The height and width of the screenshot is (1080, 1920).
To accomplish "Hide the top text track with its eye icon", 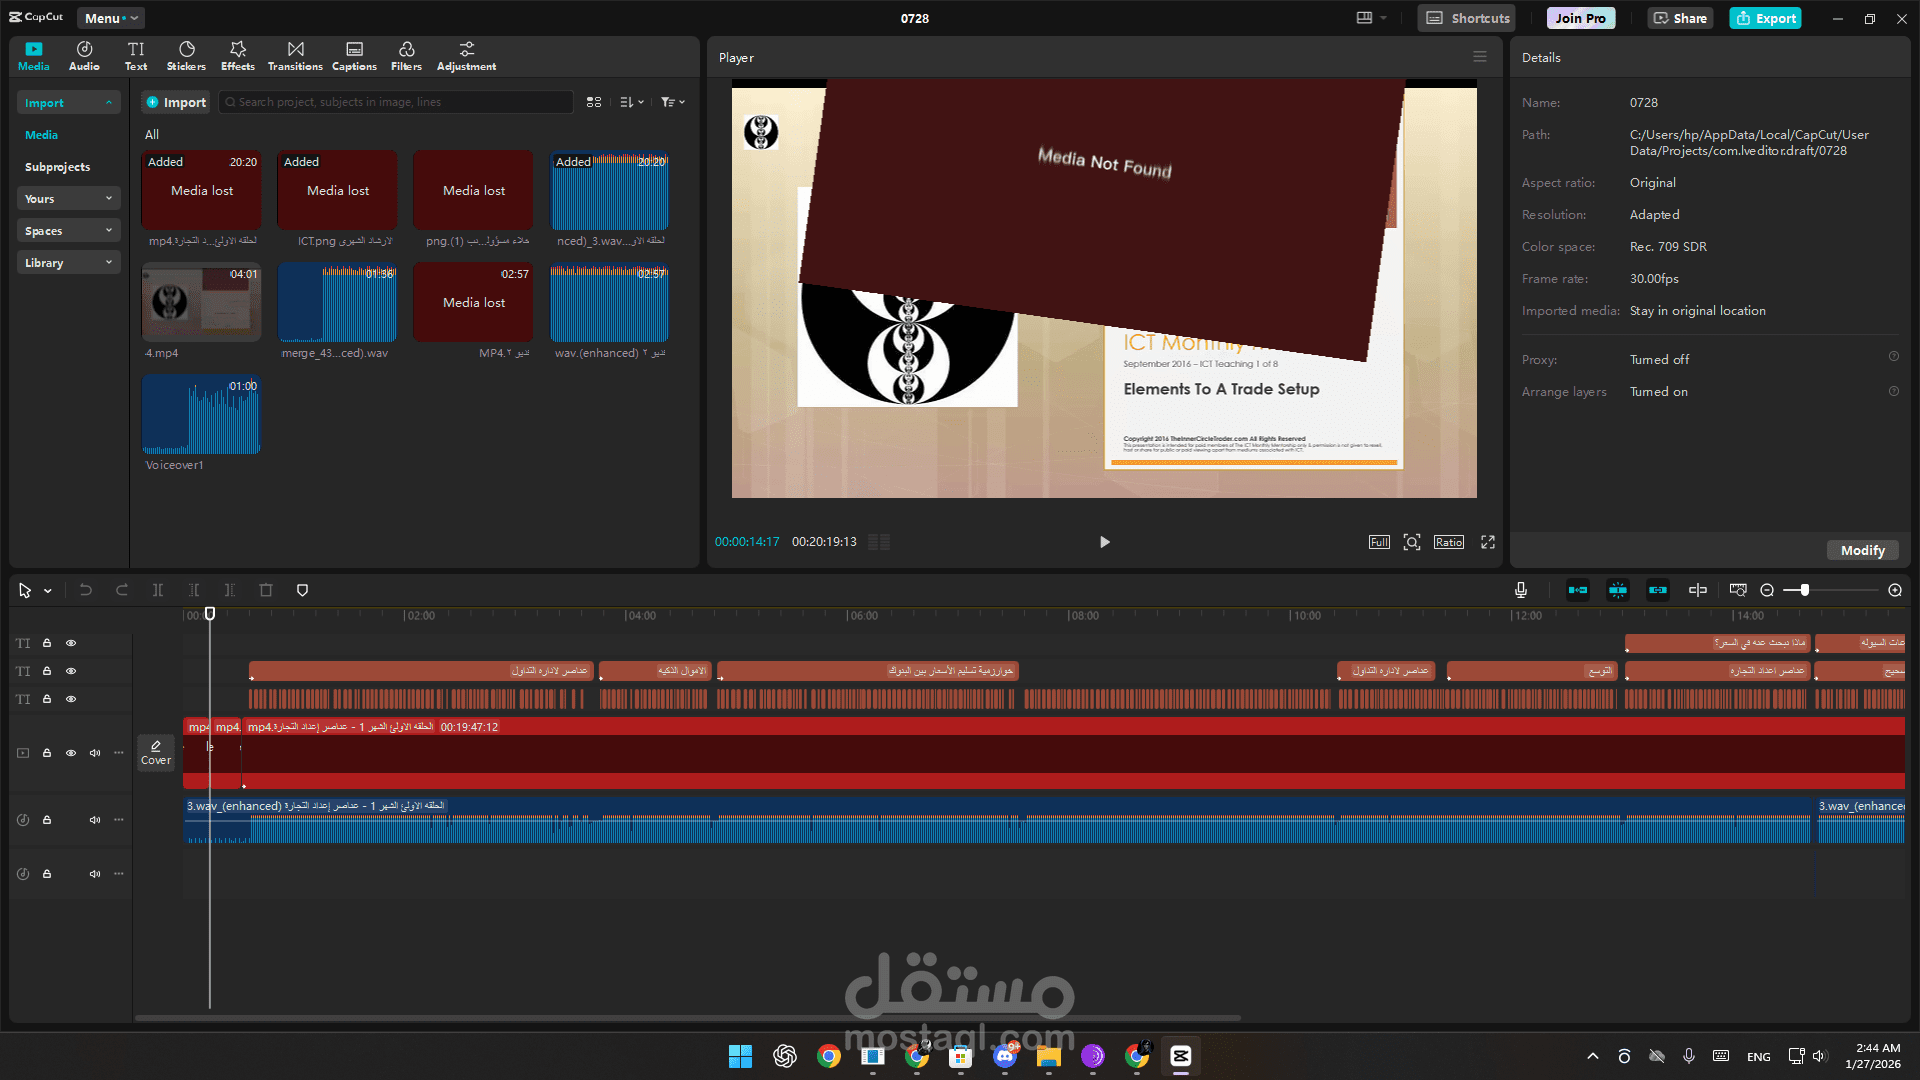I will pos(71,643).
